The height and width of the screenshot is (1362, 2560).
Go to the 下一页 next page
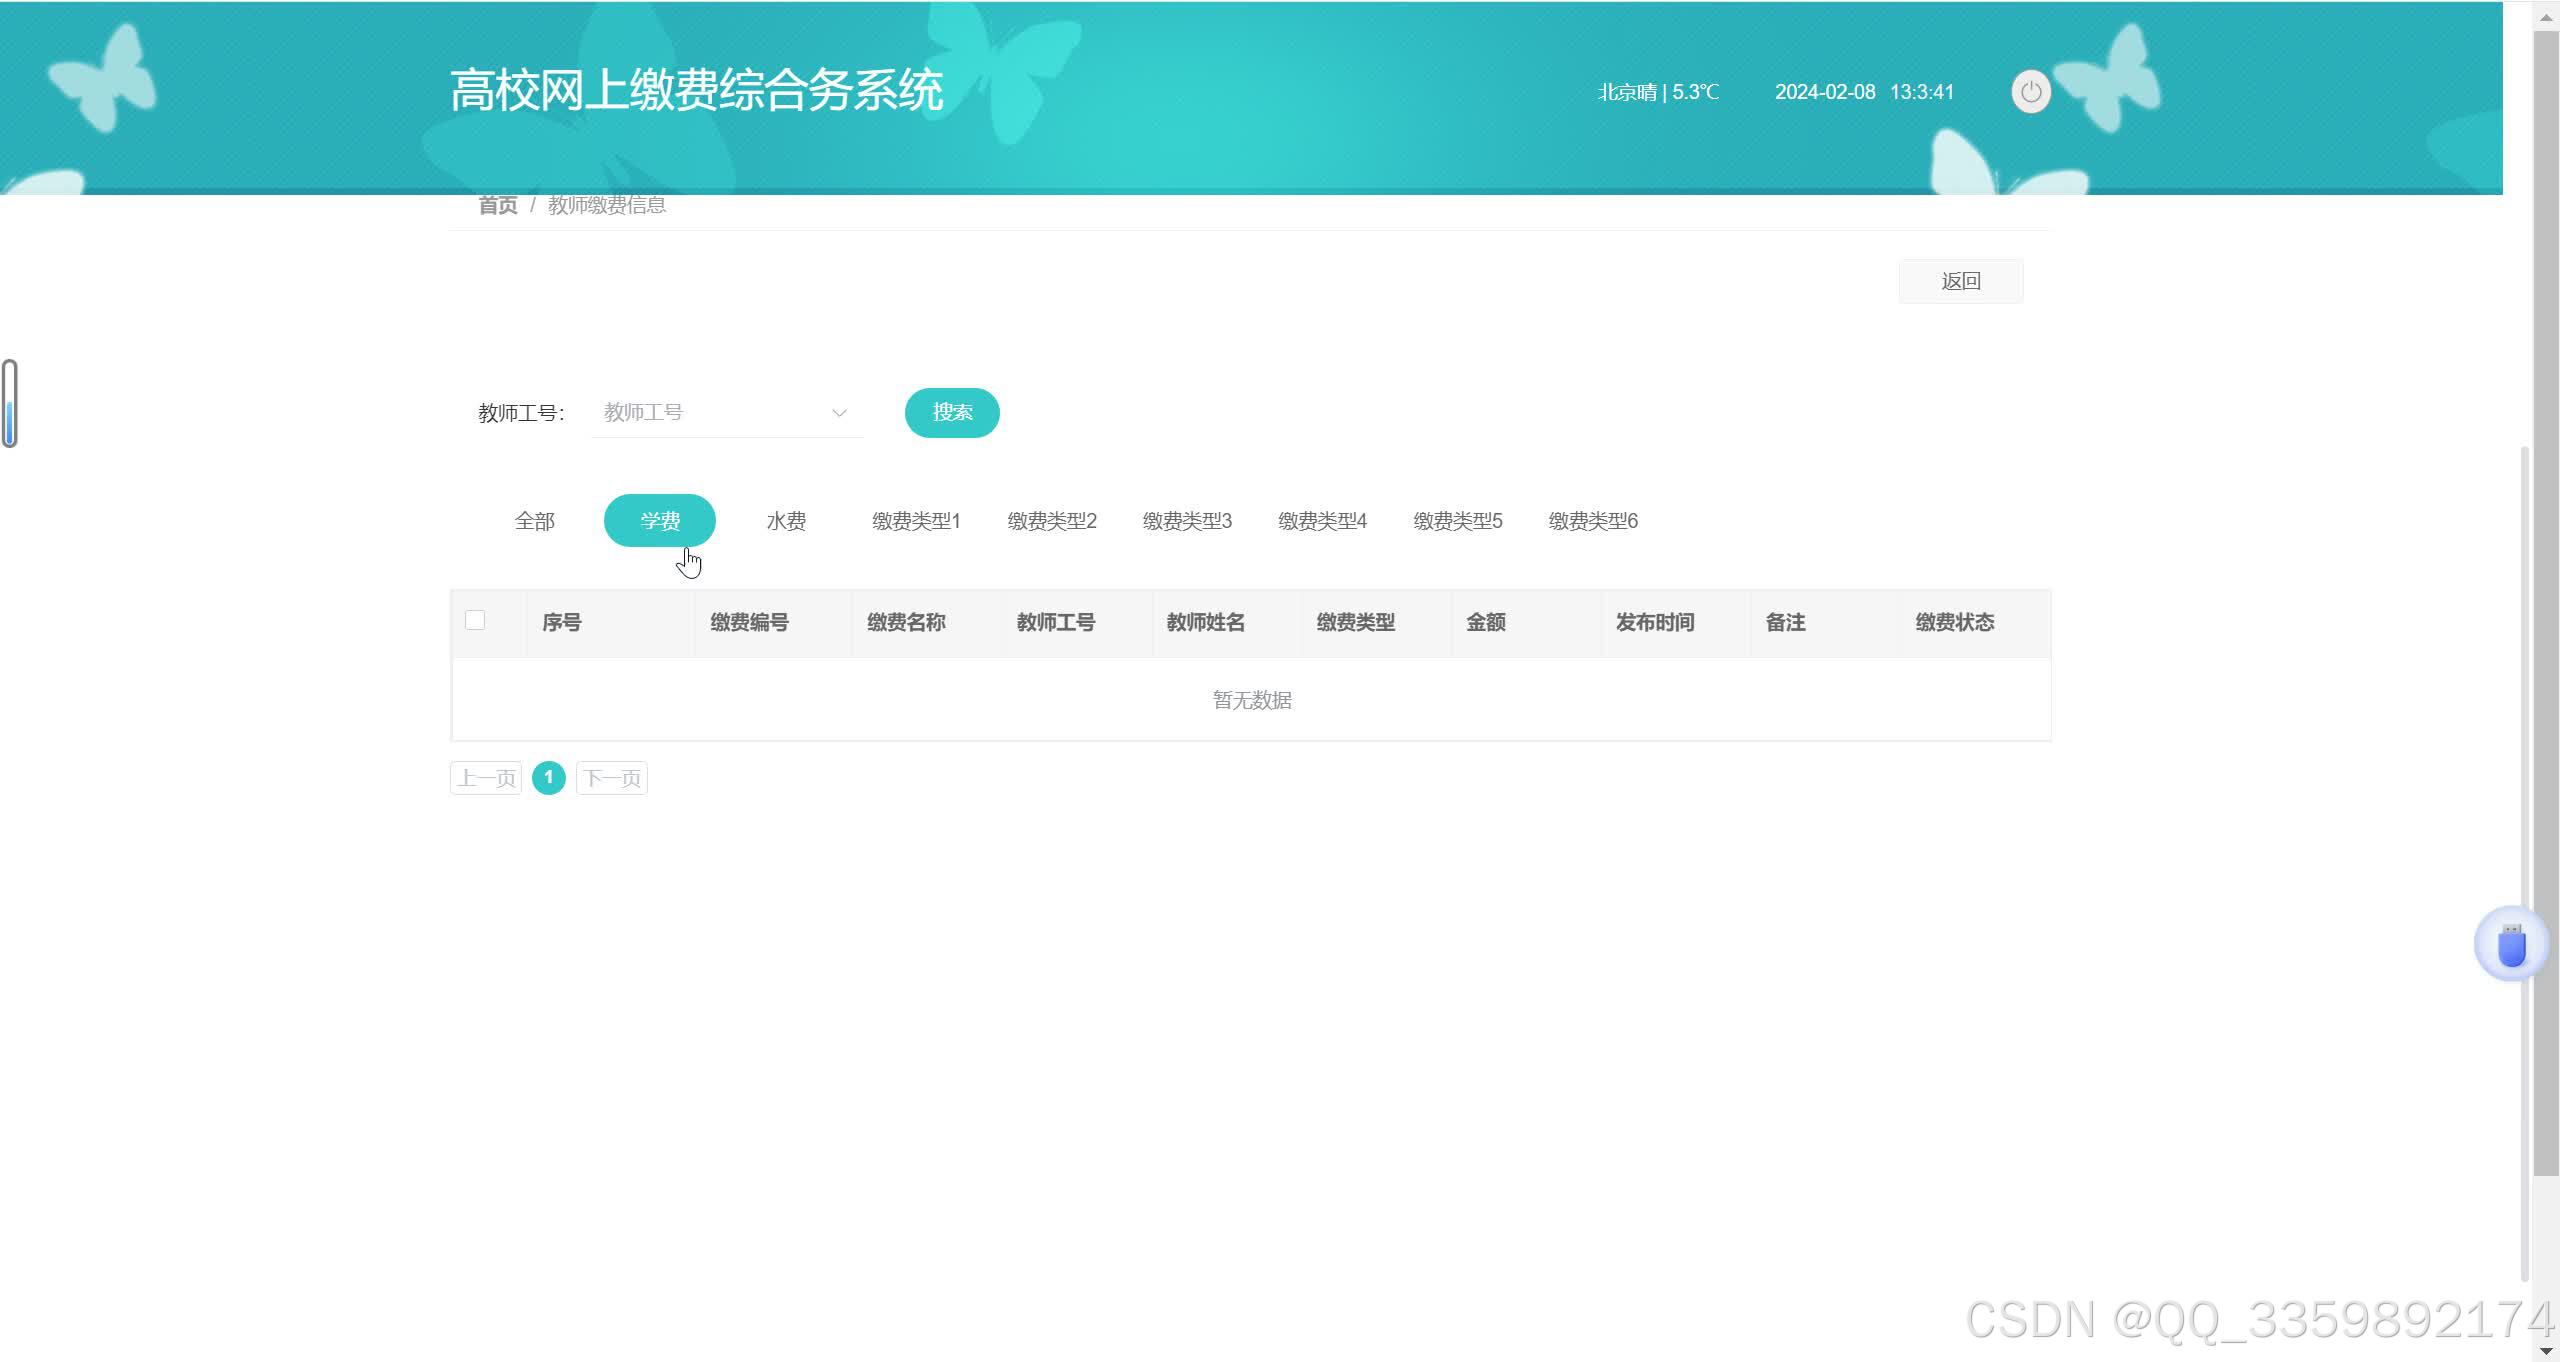click(x=612, y=778)
